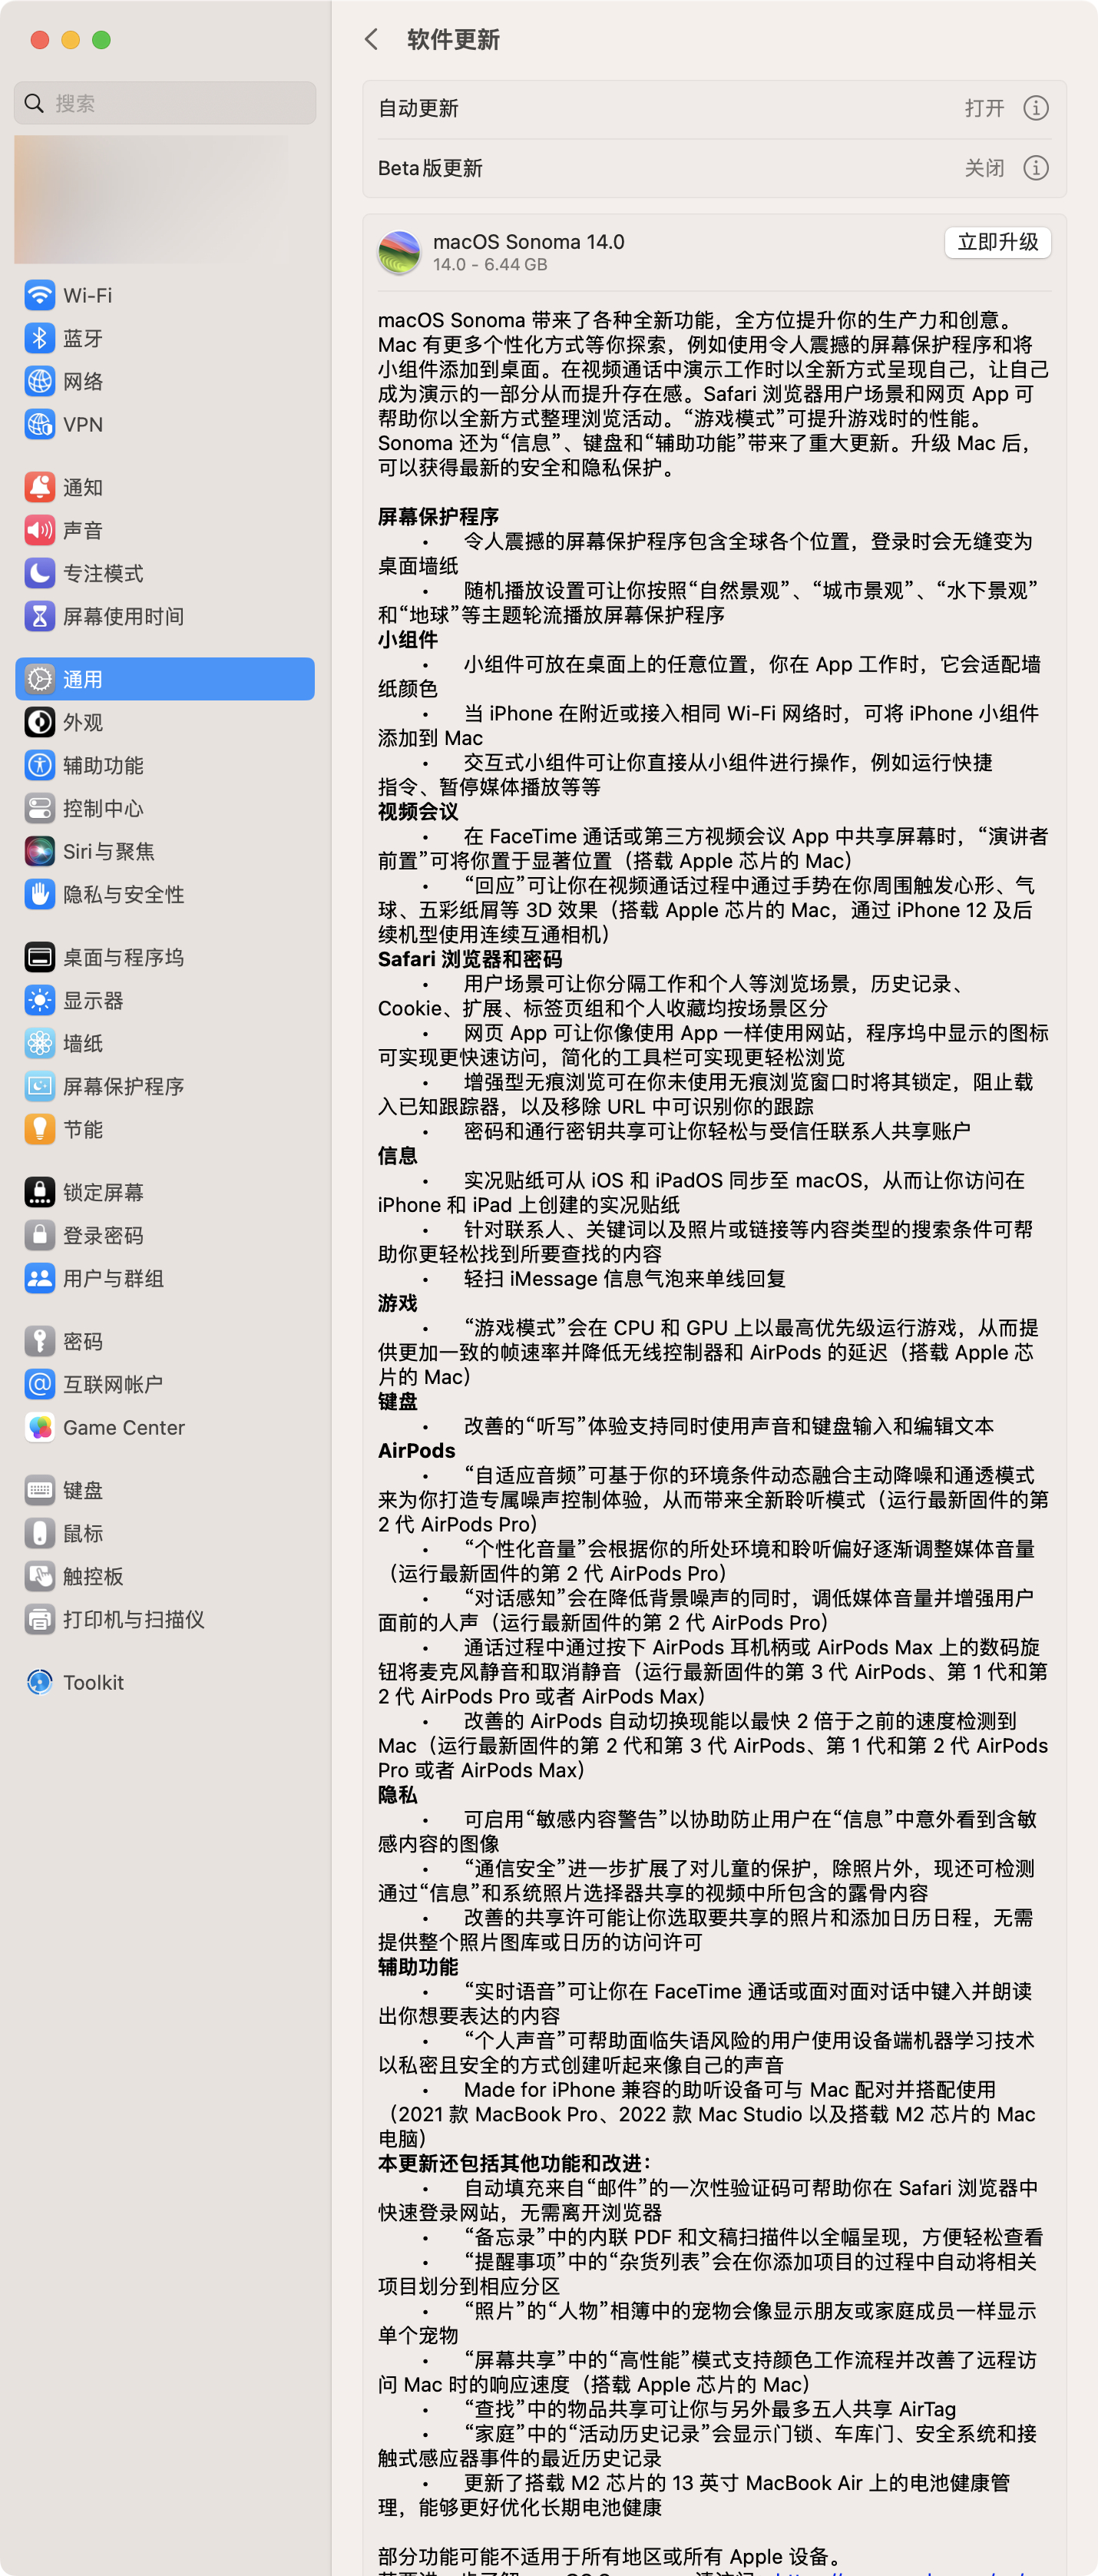Open the Toolkit sidebar icon
The height and width of the screenshot is (2576, 1098).
(x=39, y=1682)
